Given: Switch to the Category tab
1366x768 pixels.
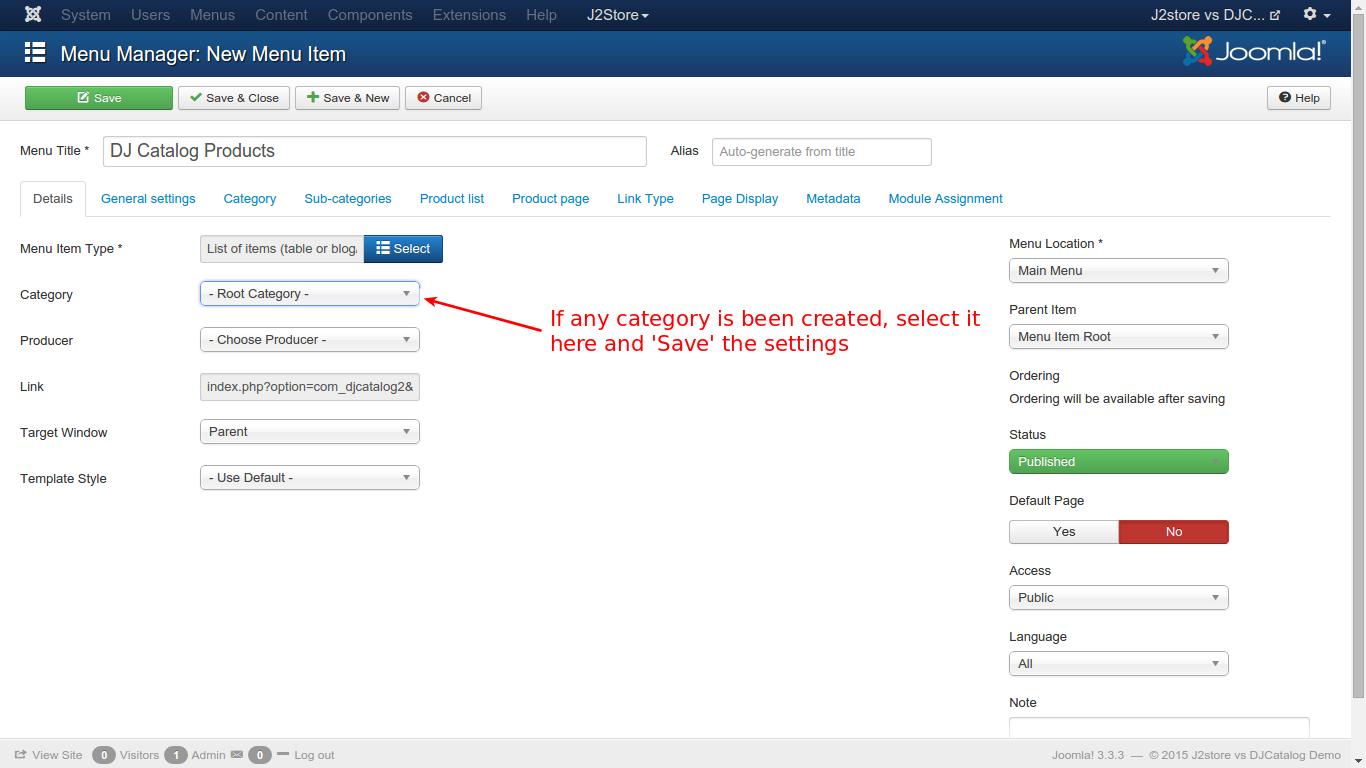Looking at the screenshot, I should coord(250,199).
